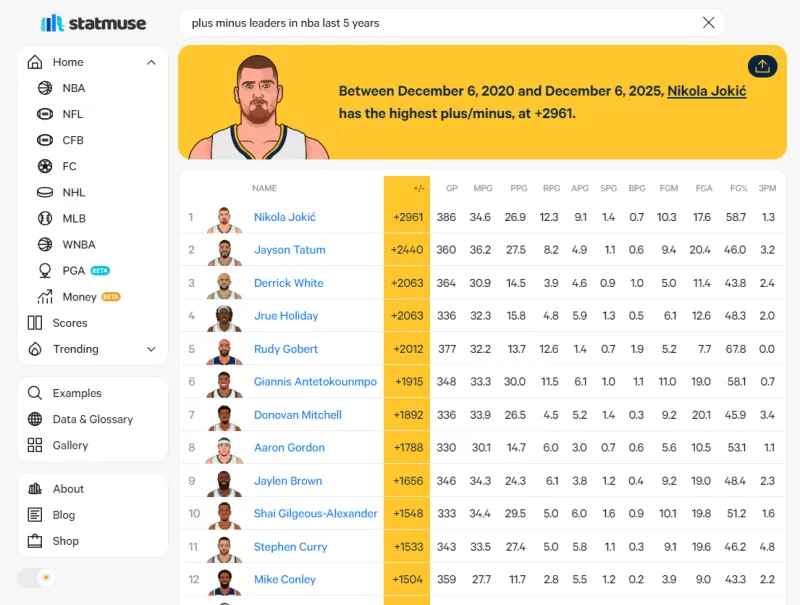Click Giannis Antetokounmpo's name in table

[x=315, y=382]
